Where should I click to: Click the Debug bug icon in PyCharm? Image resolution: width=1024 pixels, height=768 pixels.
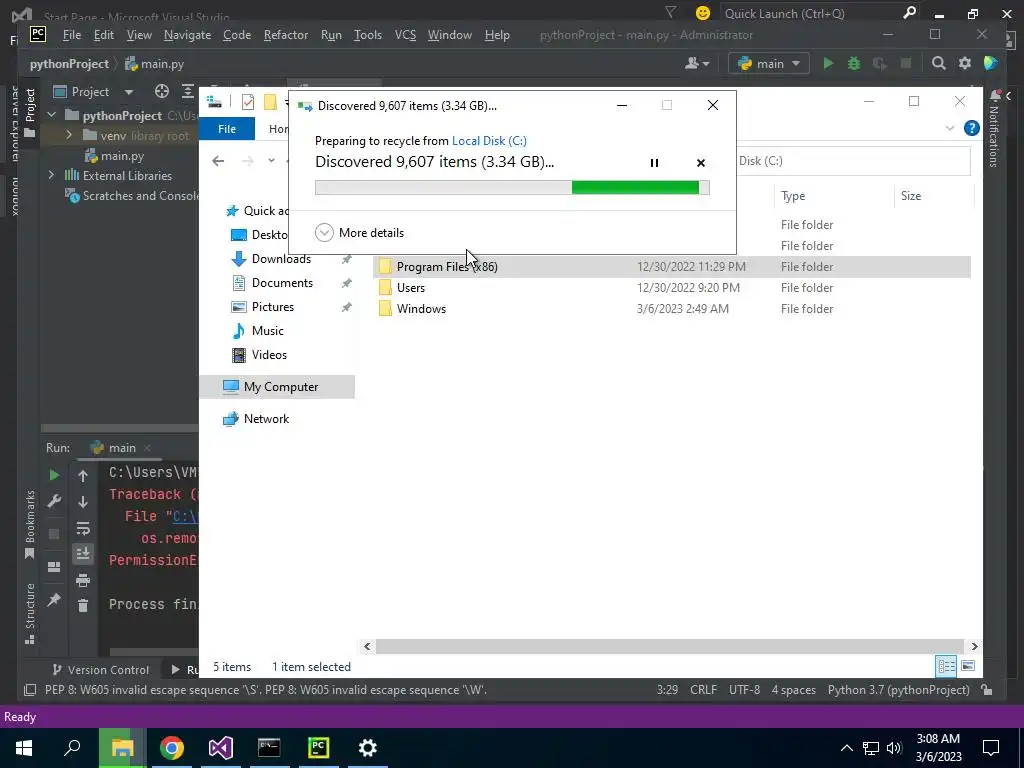click(854, 63)
